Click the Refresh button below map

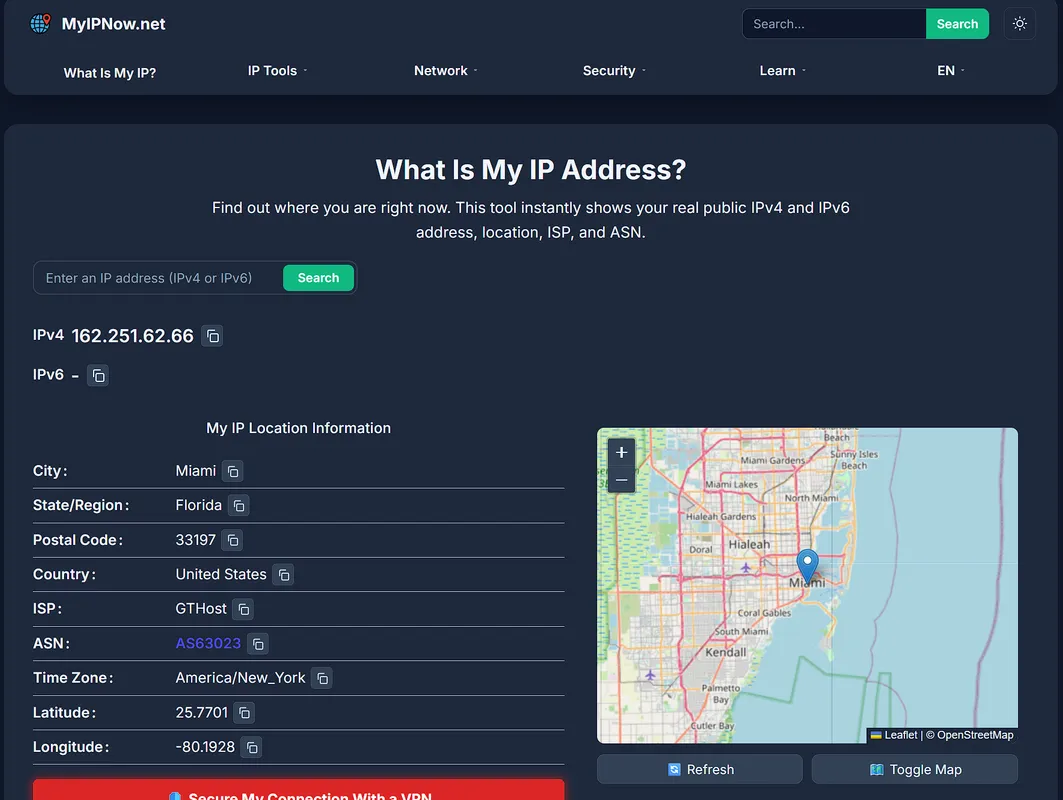coord(700,769)
